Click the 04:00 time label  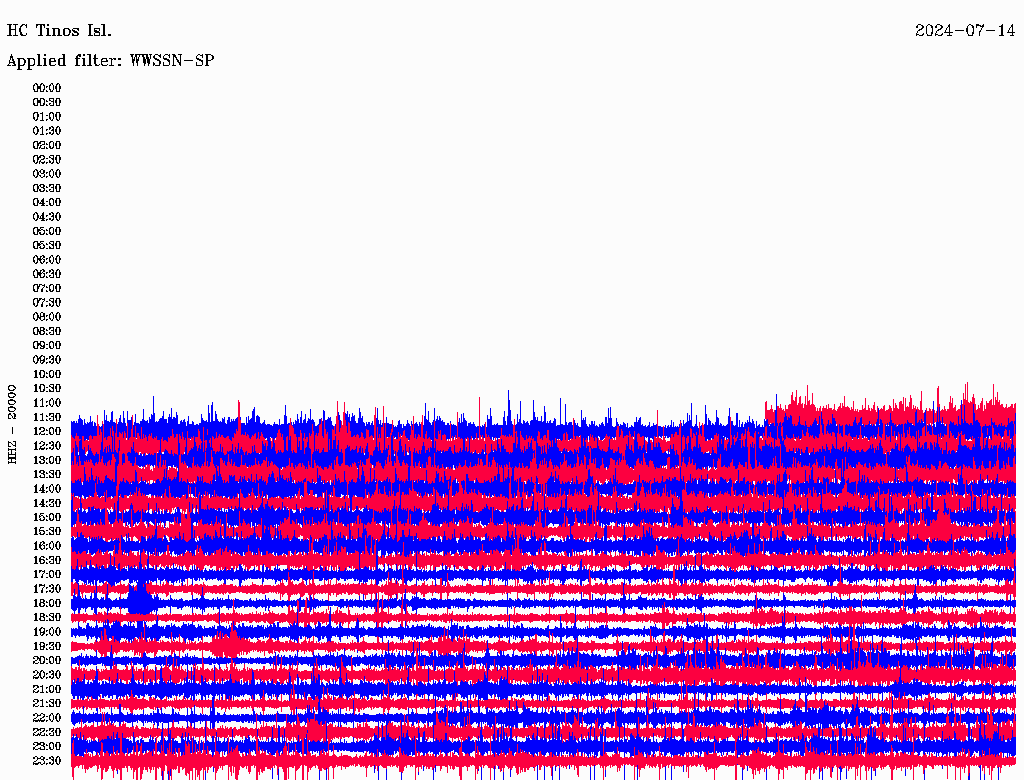click(47, 202)
